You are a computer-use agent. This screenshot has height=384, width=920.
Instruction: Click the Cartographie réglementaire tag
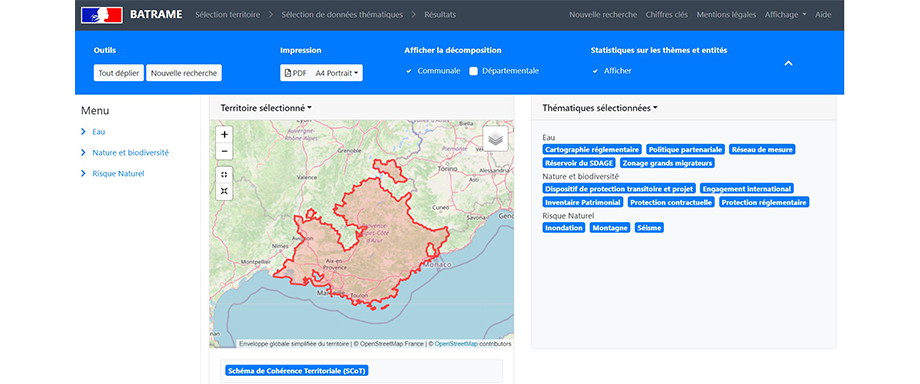coord(592,150)
